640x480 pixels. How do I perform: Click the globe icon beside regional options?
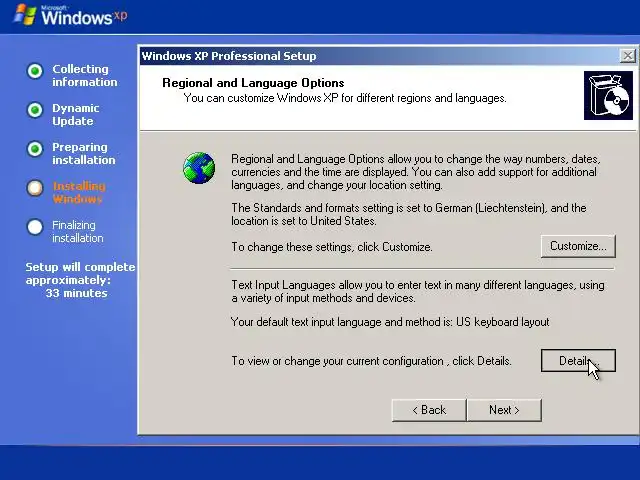pyautogui.click(x=199, y=168)
